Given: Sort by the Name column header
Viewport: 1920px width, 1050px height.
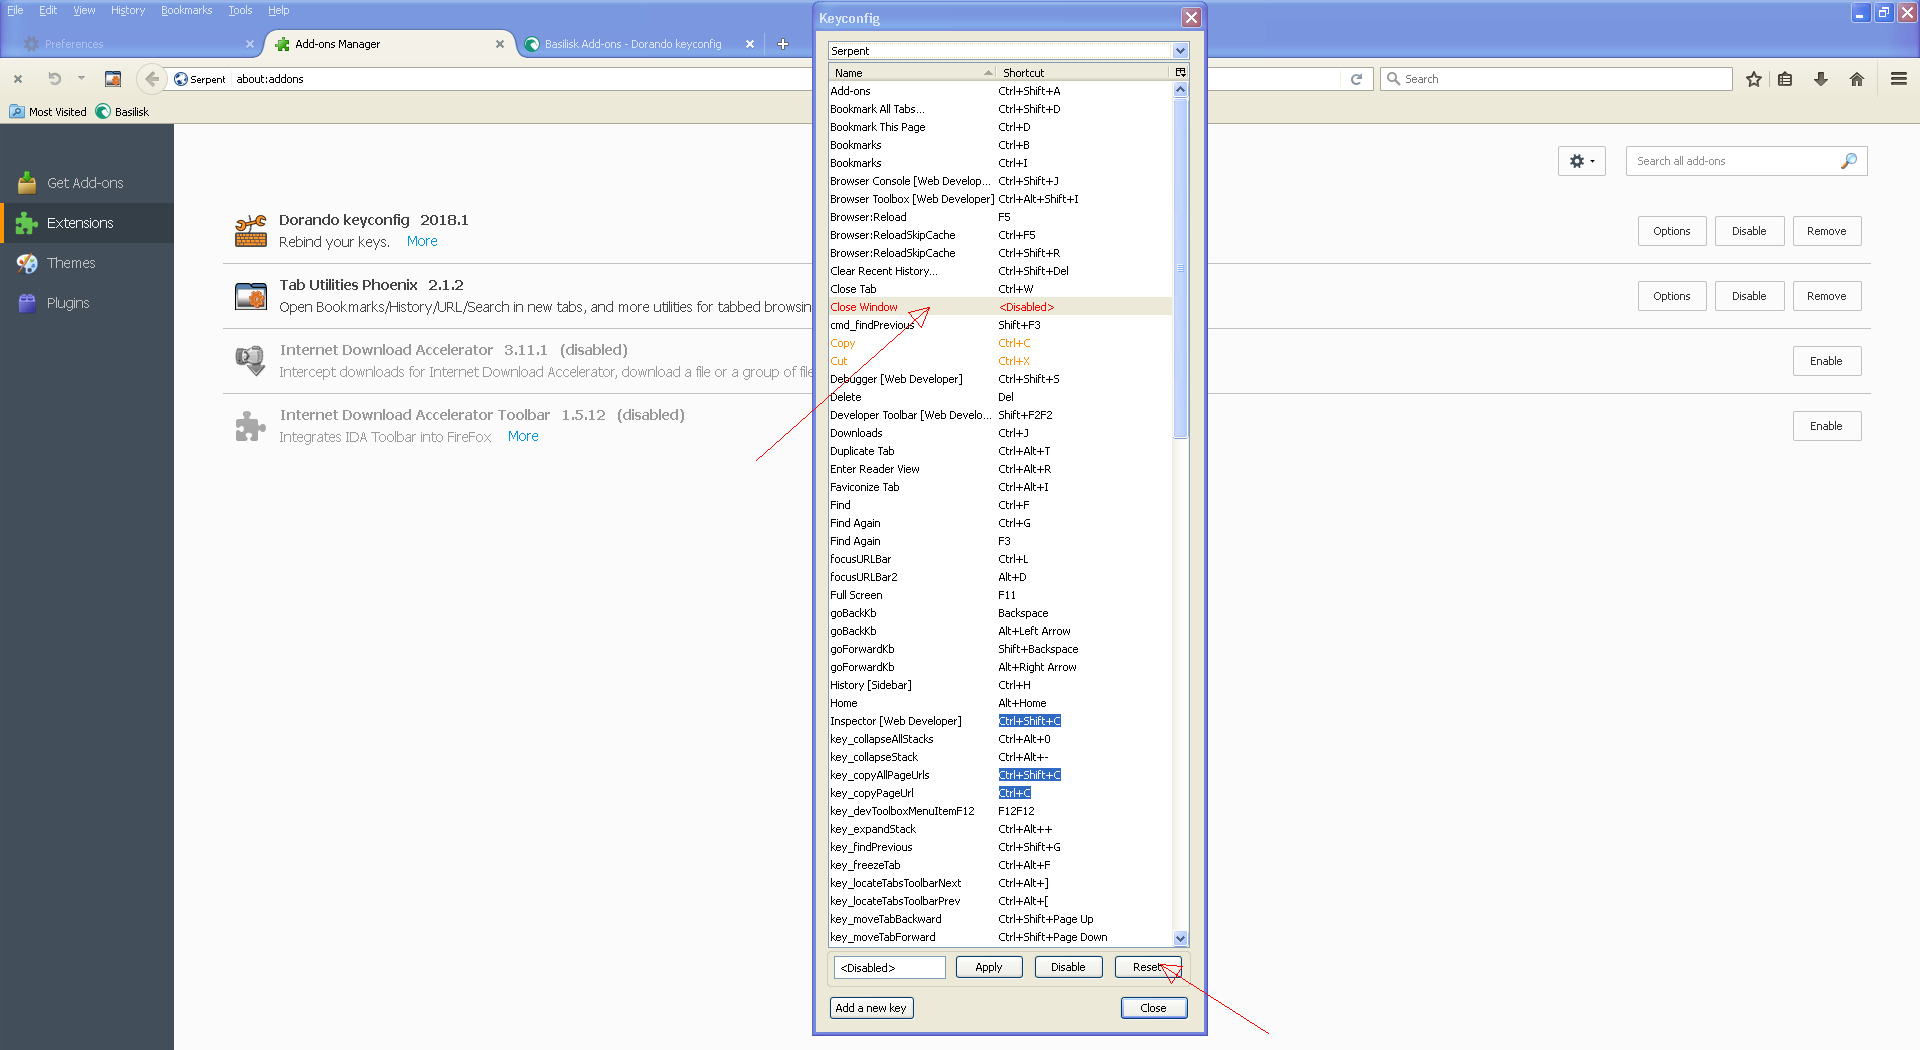Looking at the screenshot, I should pos(912,73).
